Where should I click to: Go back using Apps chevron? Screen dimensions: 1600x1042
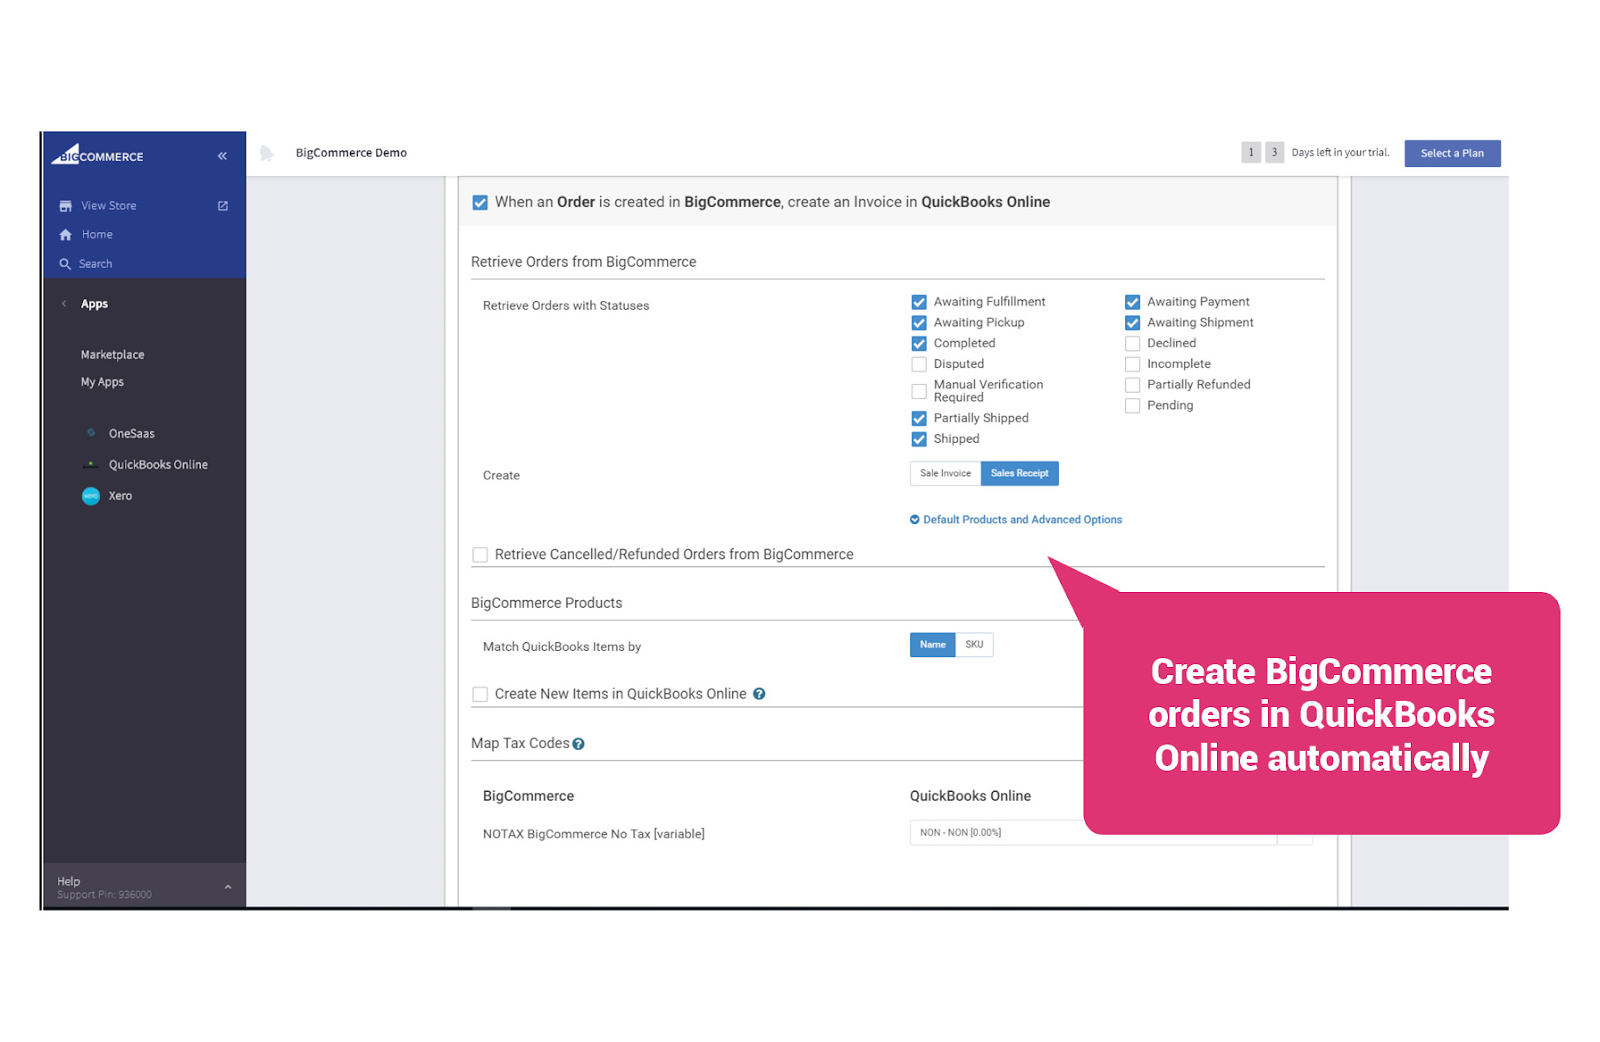click(x=64, y=304)
